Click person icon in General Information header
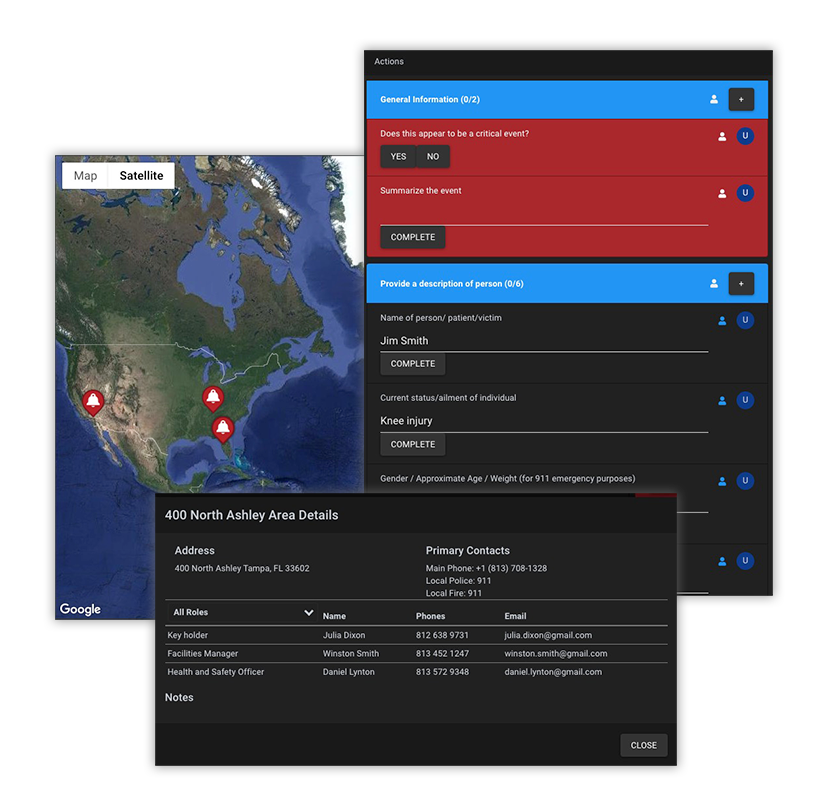Screen dimensions: 833x800 (x=714, y=99)
